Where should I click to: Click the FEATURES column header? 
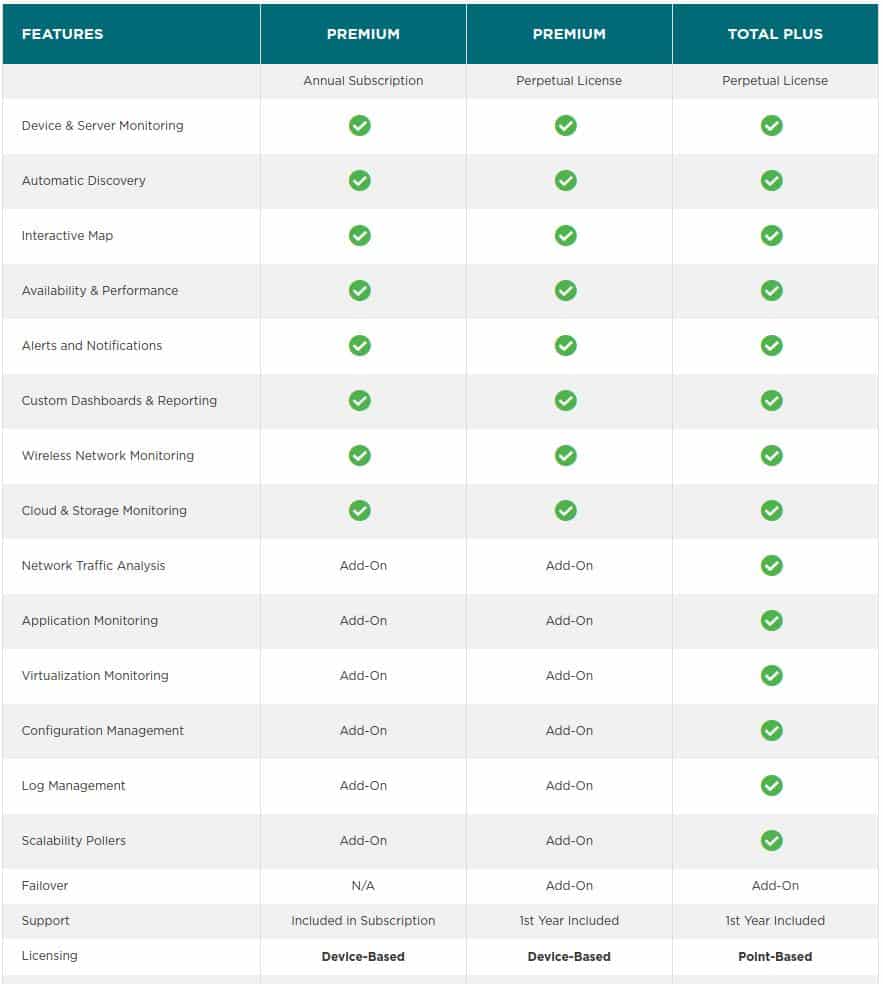tap(63, 34)
